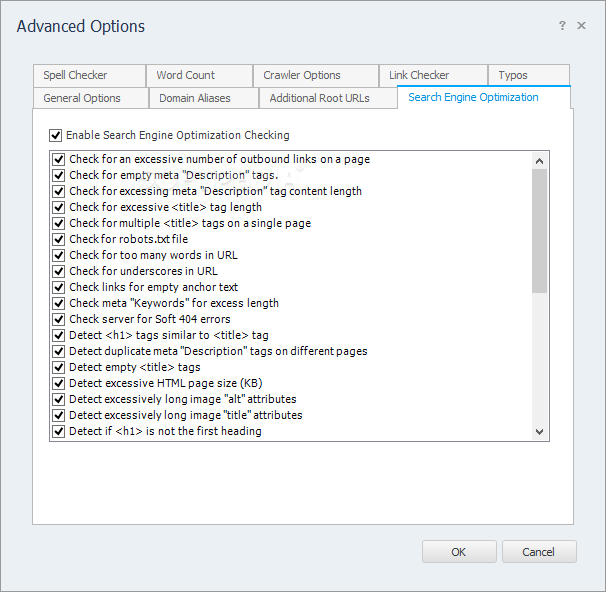Toggle empty meta Description tags check
This screenshot has height=592, width=606.
[58, 175]
